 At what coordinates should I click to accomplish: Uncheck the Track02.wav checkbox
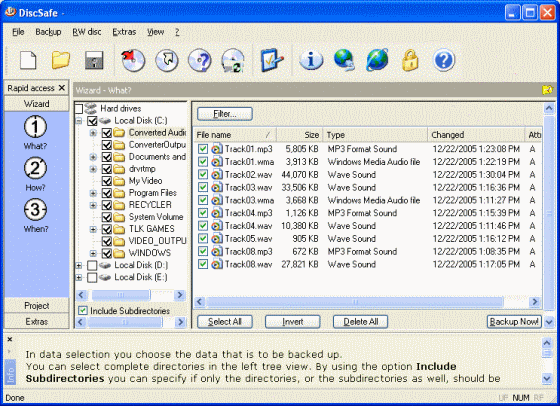[x=203, y=175]
